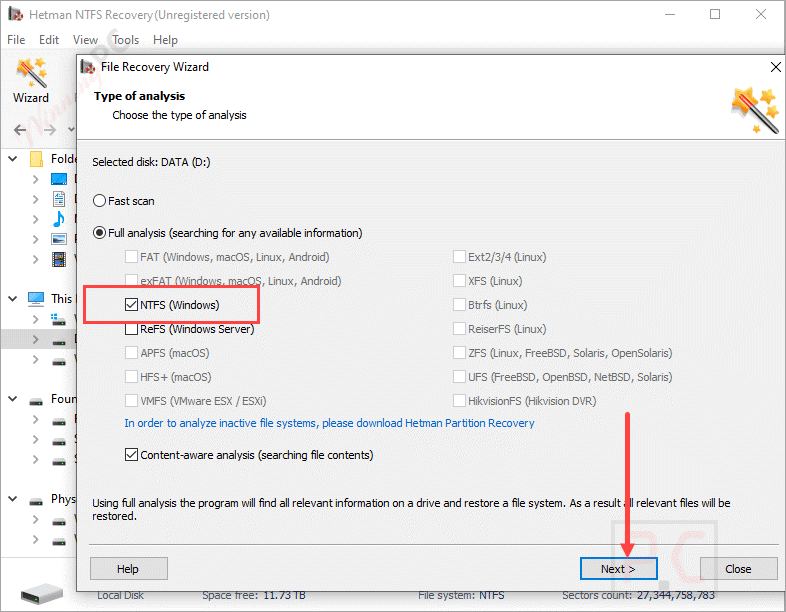Select the Music note icon in tree

(x=59, y=219)
